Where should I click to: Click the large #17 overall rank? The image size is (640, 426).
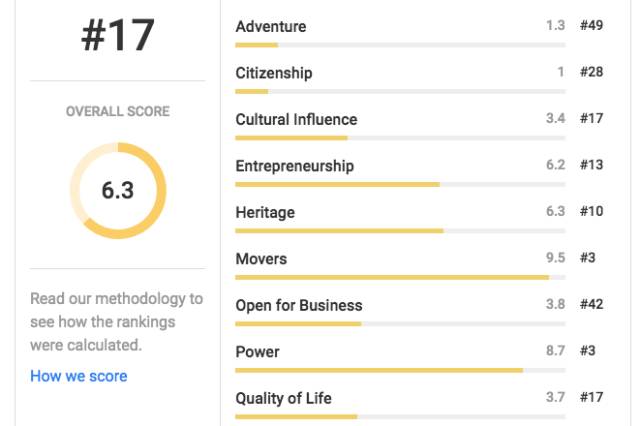[x=118, y=36]
